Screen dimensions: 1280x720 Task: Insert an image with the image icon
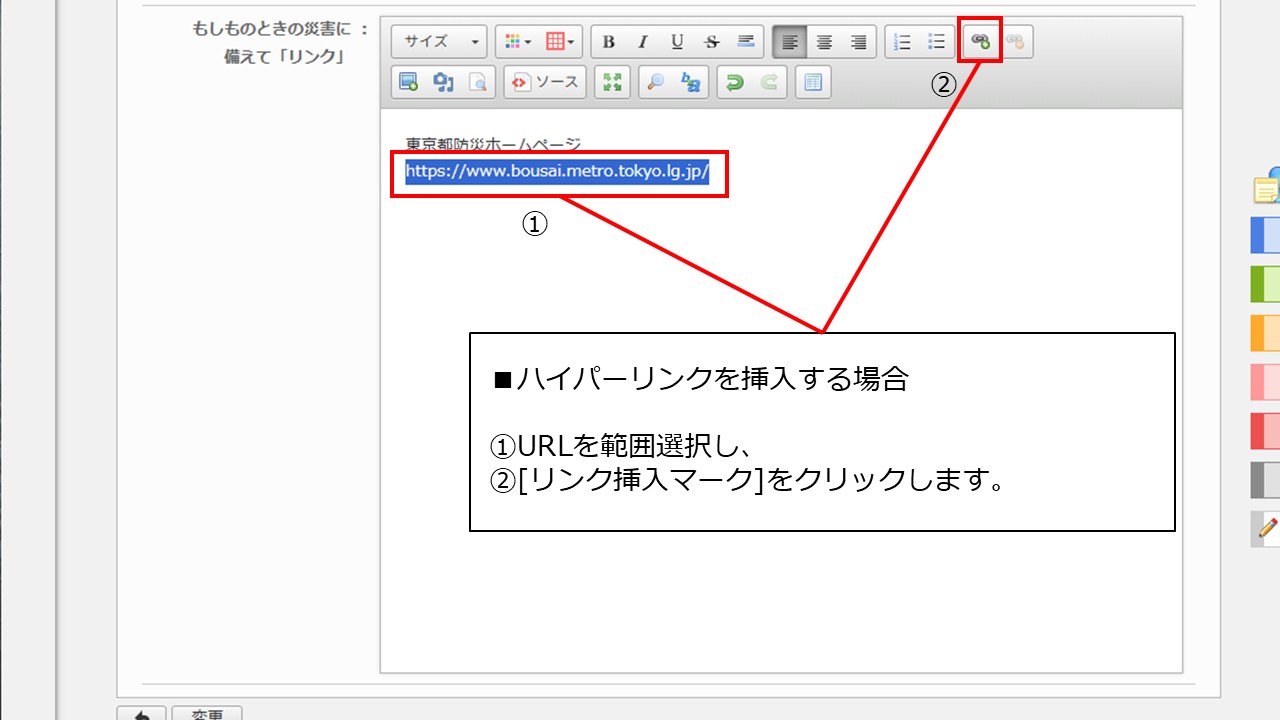[408, 83]
